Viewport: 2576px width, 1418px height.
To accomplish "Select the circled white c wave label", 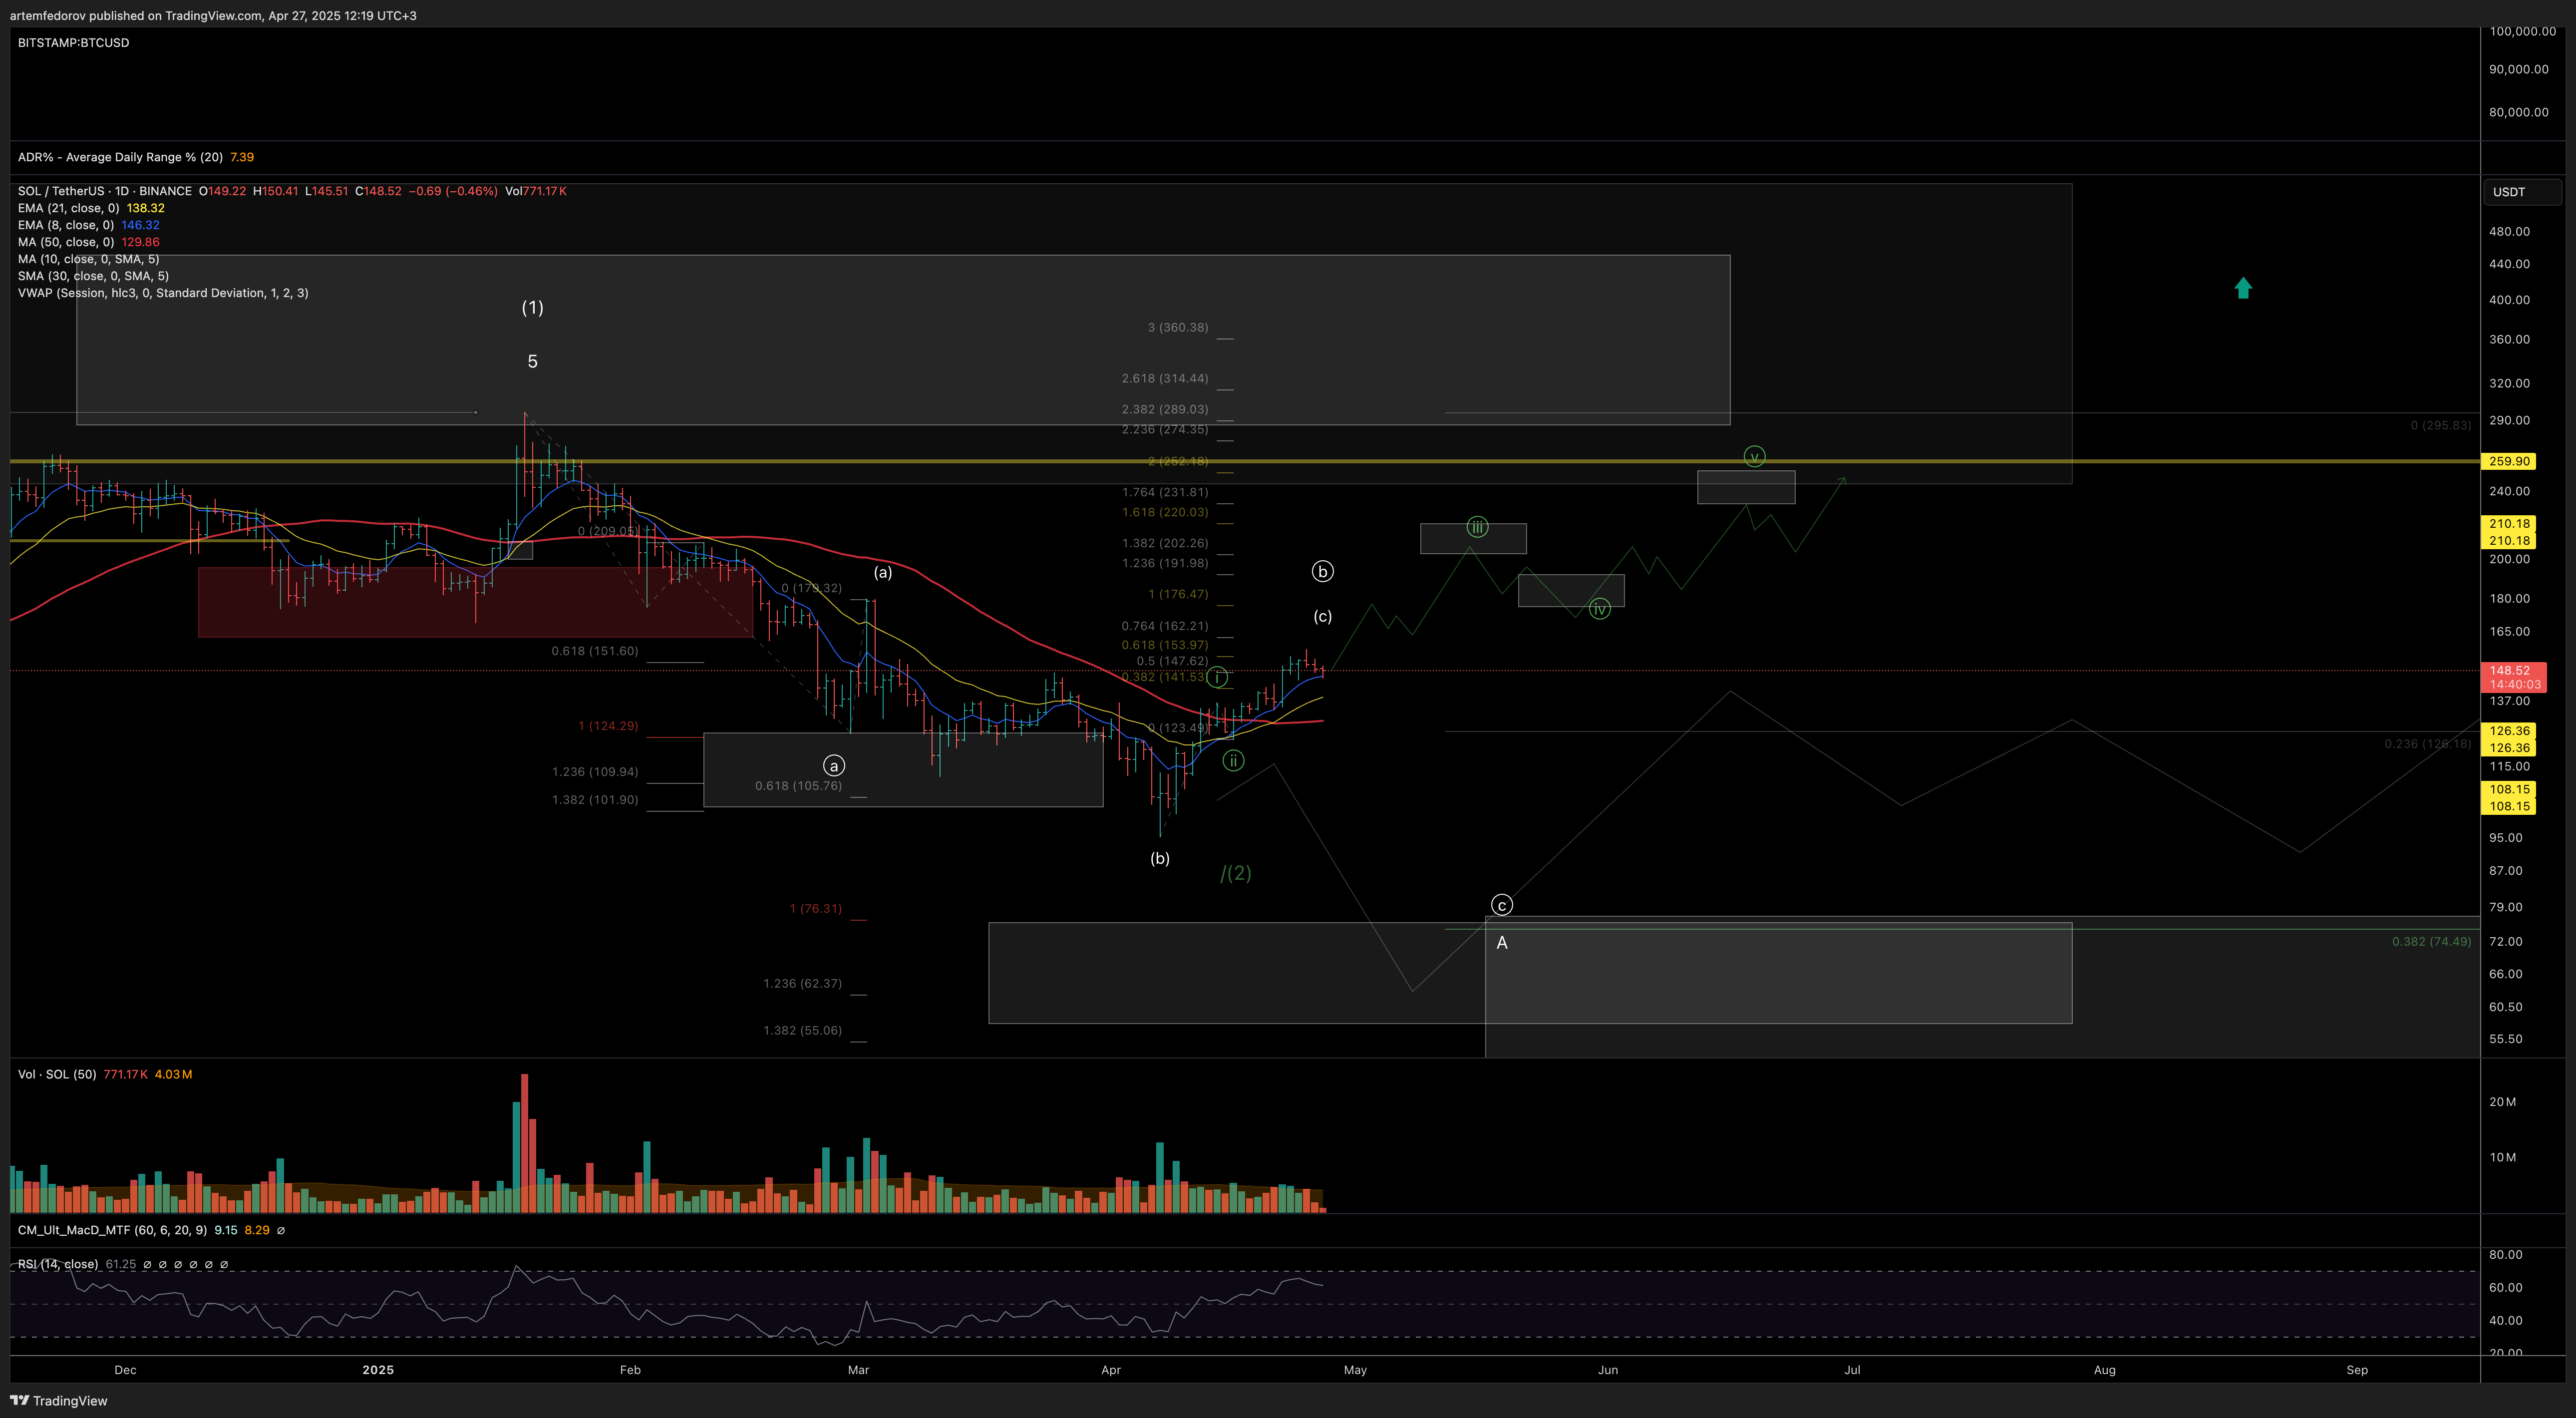I will point(1502,905).
